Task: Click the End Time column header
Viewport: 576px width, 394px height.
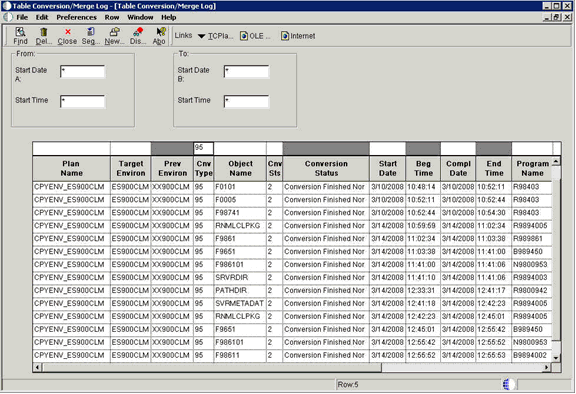Action: [x=494, y=168]
